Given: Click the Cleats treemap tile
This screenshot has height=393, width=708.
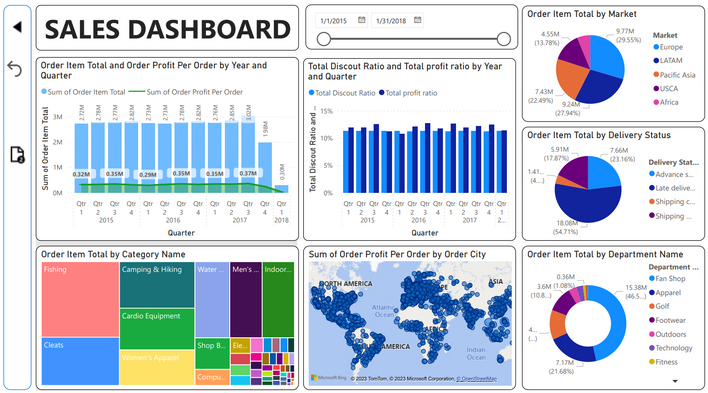Looking at the screenshot, I should click(x=80, y=361).
